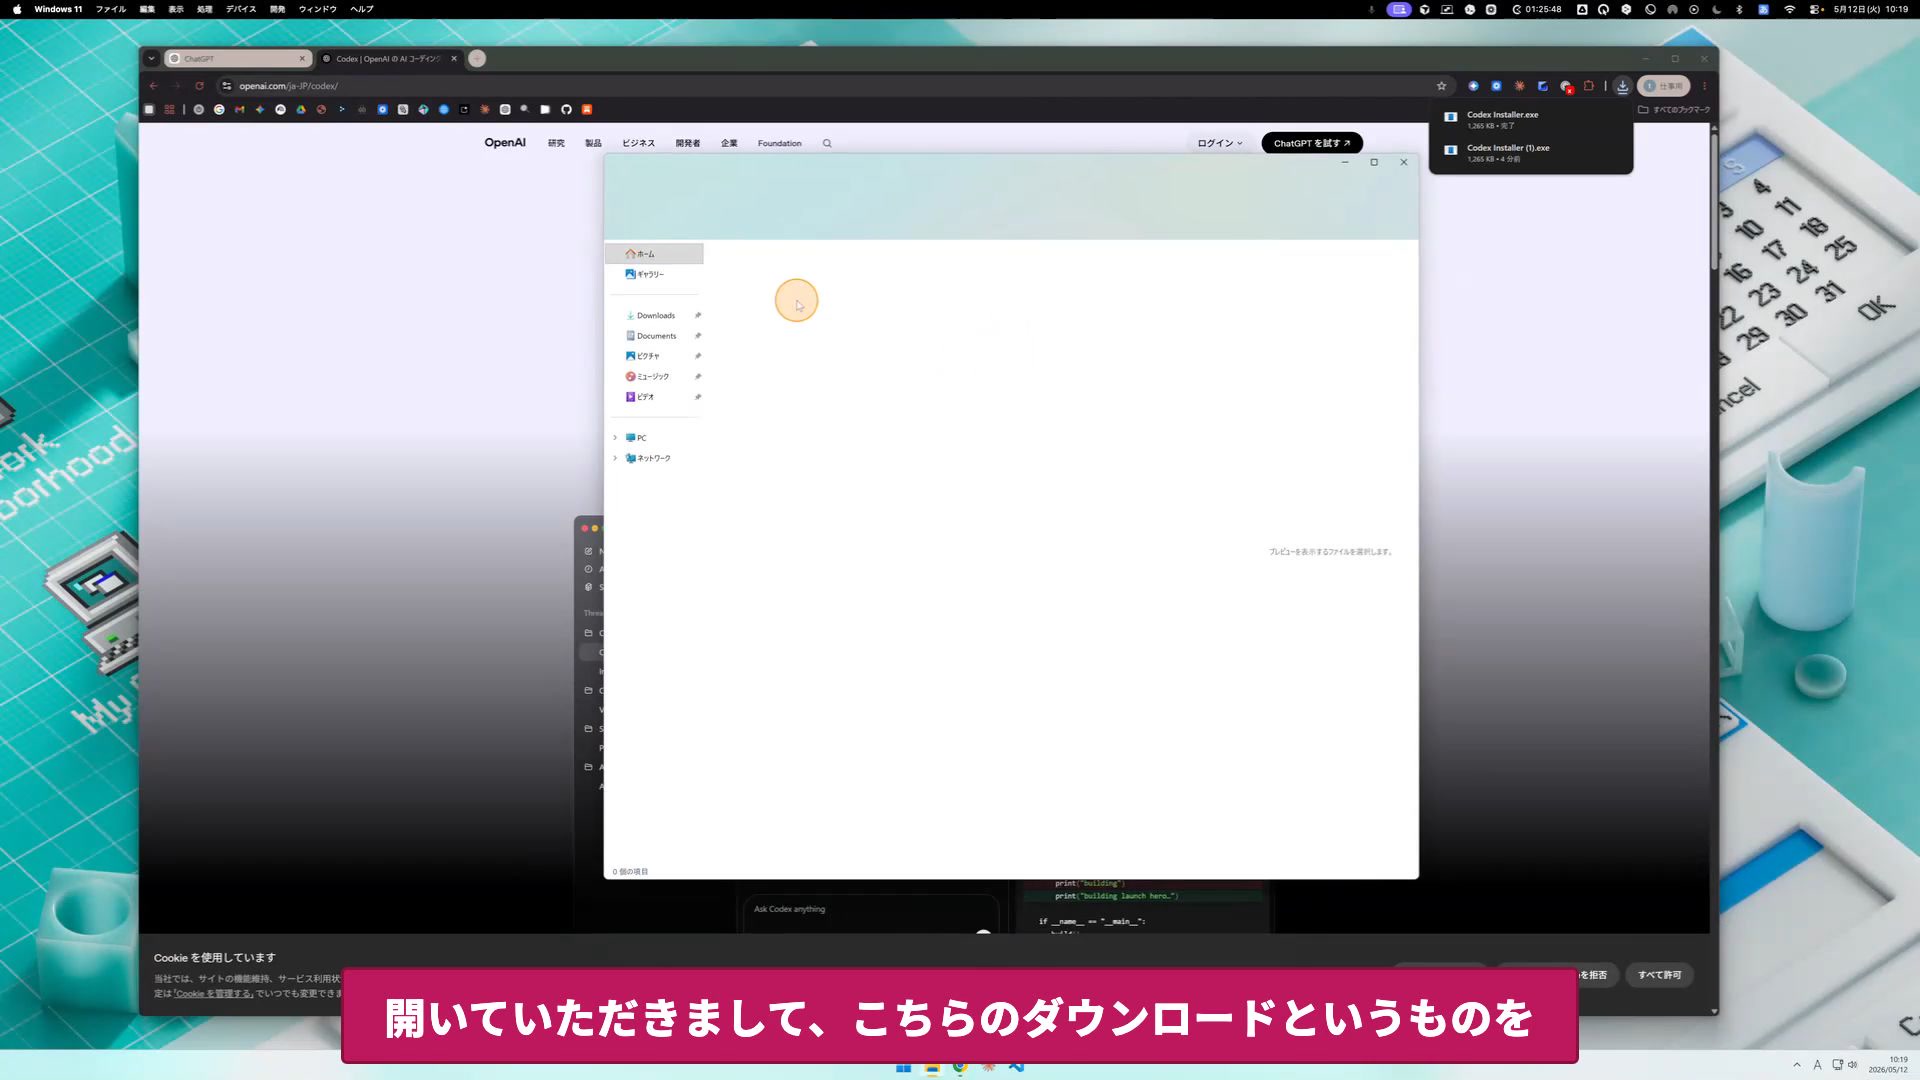Viewport: 1920px width, 1080px height.
Task: Open the Gmail bookmark icon
Action: click(239, 110)
